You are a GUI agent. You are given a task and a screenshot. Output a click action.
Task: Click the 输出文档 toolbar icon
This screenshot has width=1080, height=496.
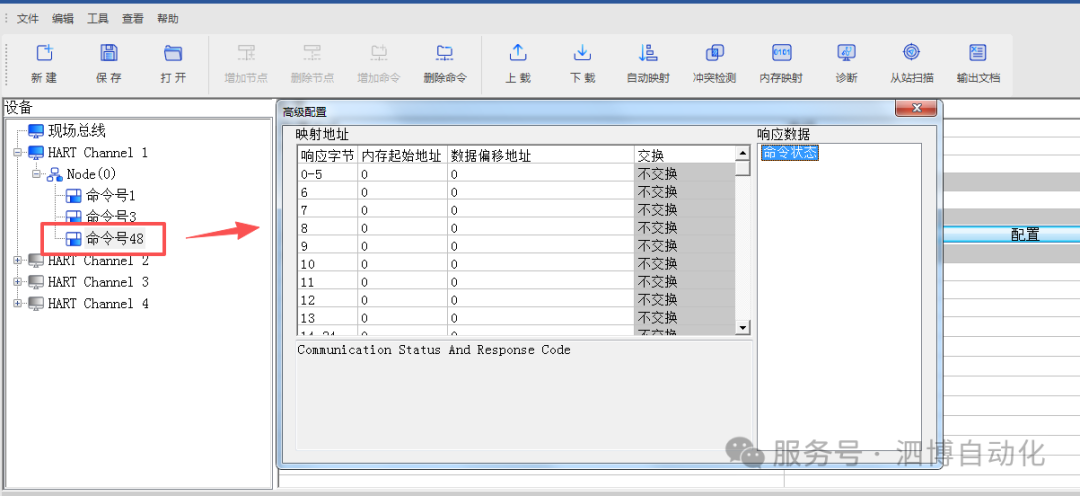click(x=977, y=53)
